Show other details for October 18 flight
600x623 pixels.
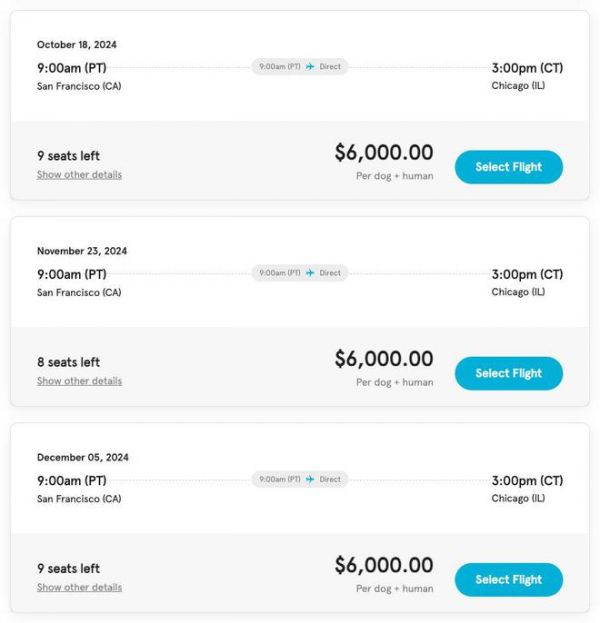point(79,175)
